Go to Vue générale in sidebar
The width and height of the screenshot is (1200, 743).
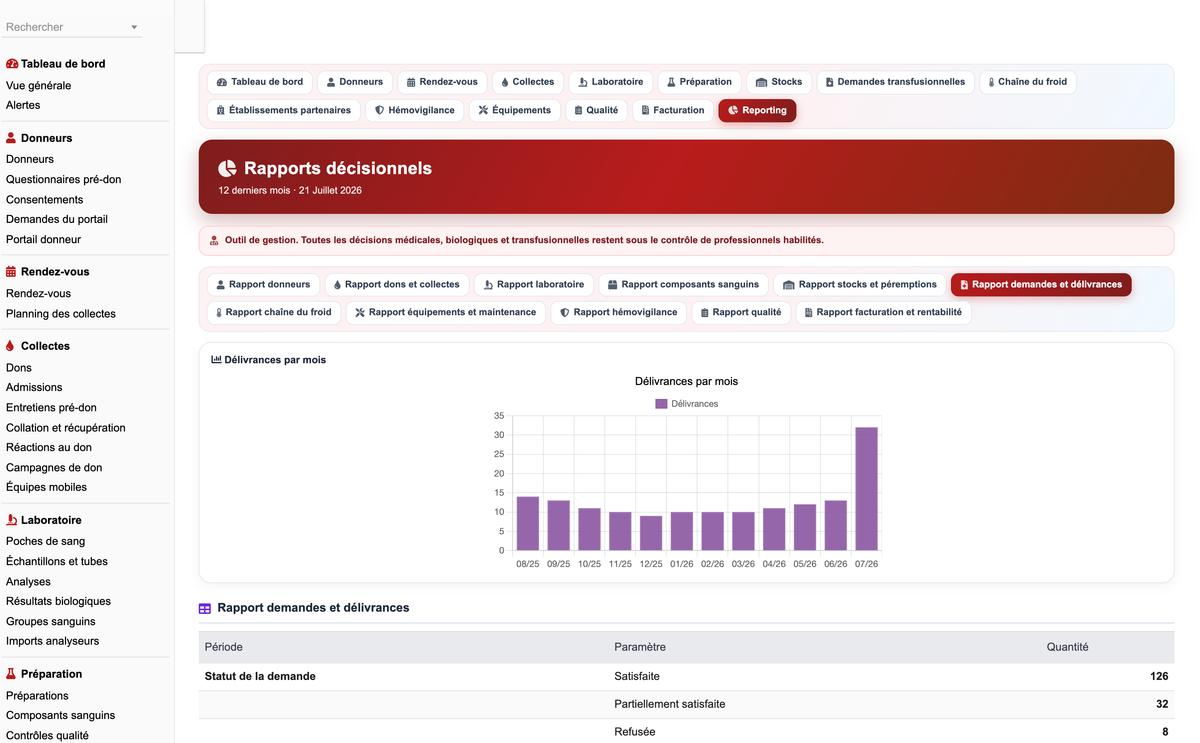pyautogui.click(x=38, y=85)
